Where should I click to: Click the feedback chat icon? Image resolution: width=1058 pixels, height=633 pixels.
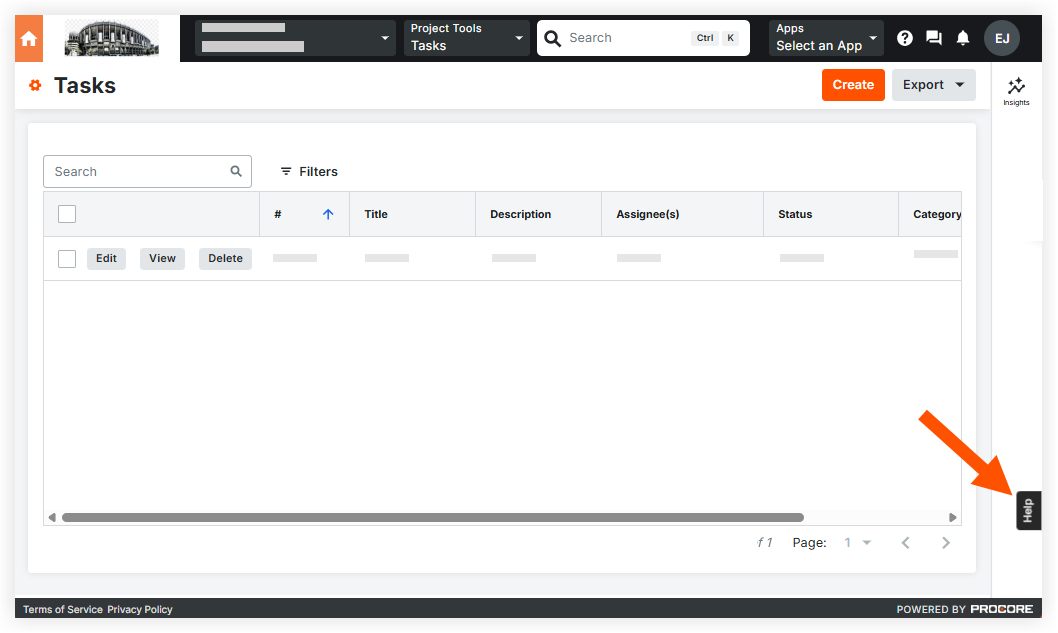tap(933, 37)
